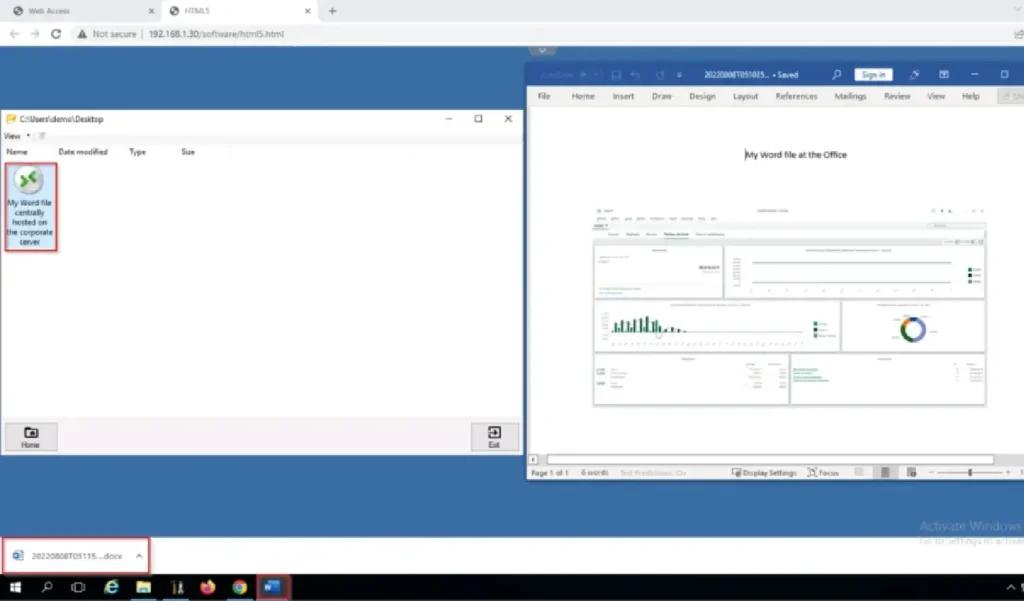
Task: Open the References ribbon tab
Action: tap(796, 97)
